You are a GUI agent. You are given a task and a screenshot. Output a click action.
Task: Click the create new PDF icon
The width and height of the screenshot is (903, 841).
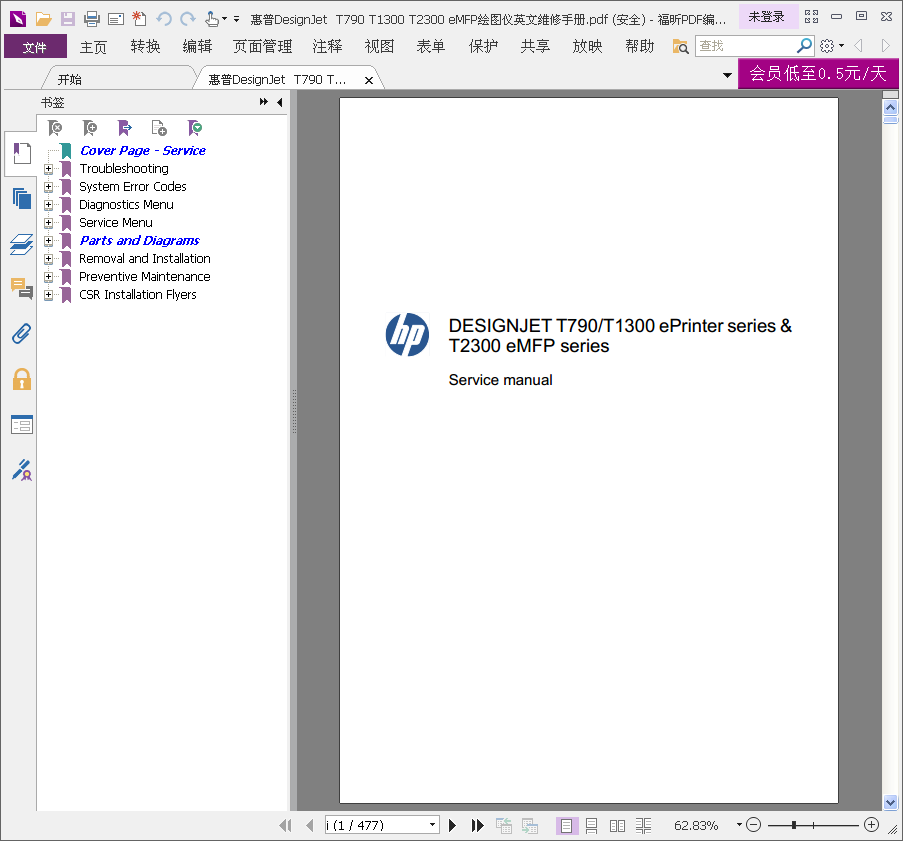click(139, 19)
